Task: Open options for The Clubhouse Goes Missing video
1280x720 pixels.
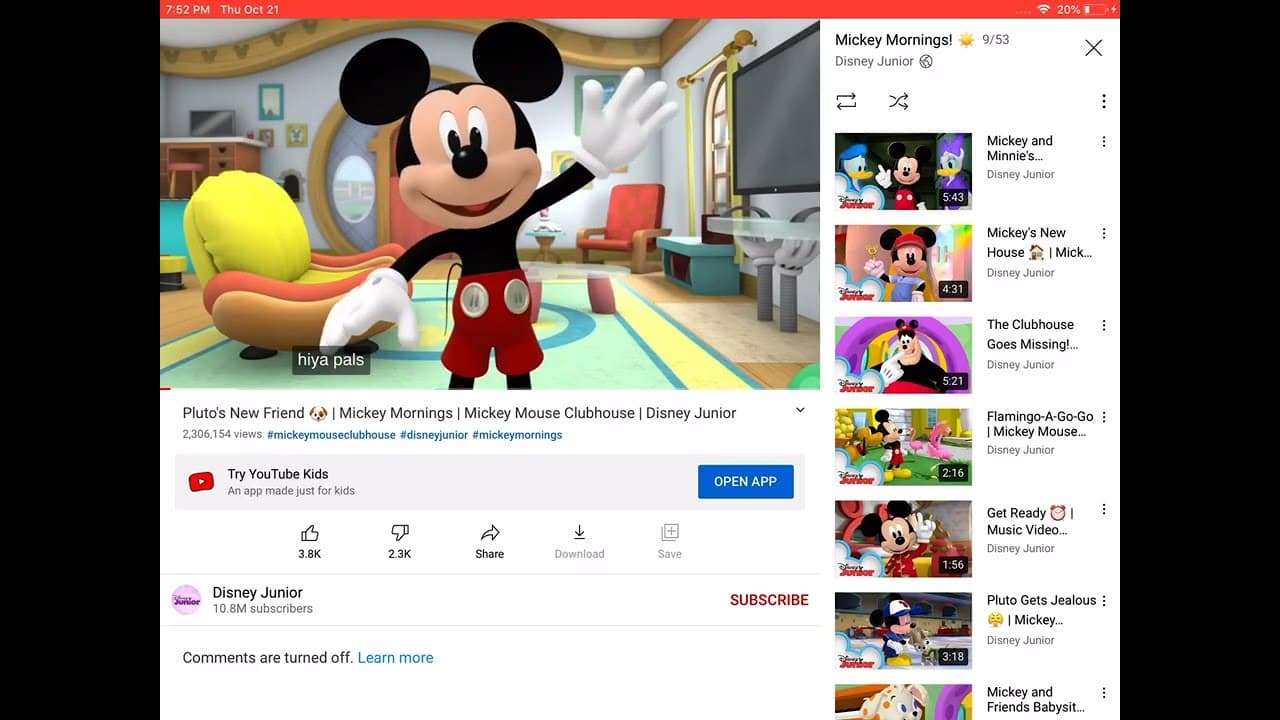Action: pos(1104,326)
